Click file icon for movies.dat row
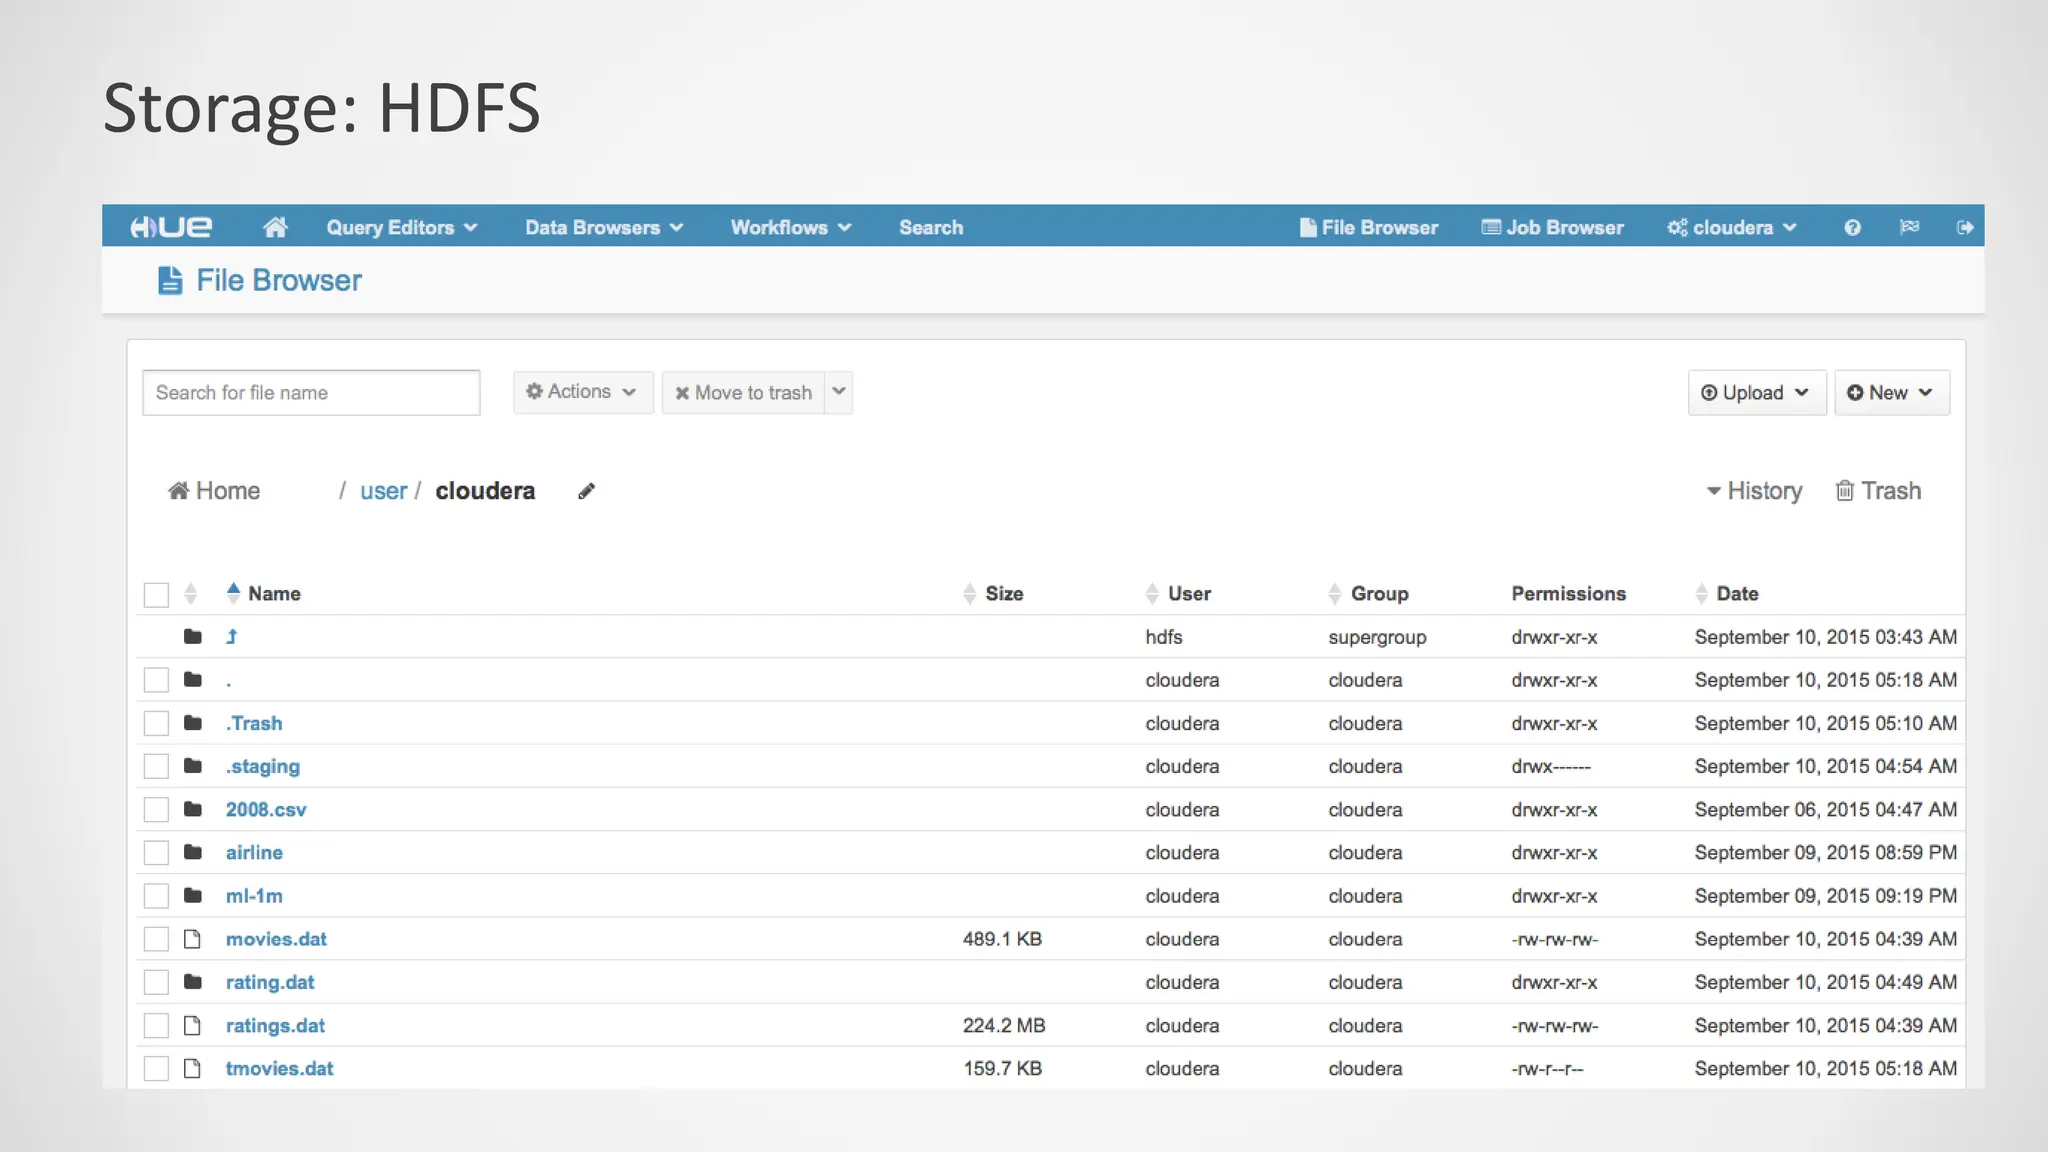 pos(193,939)
